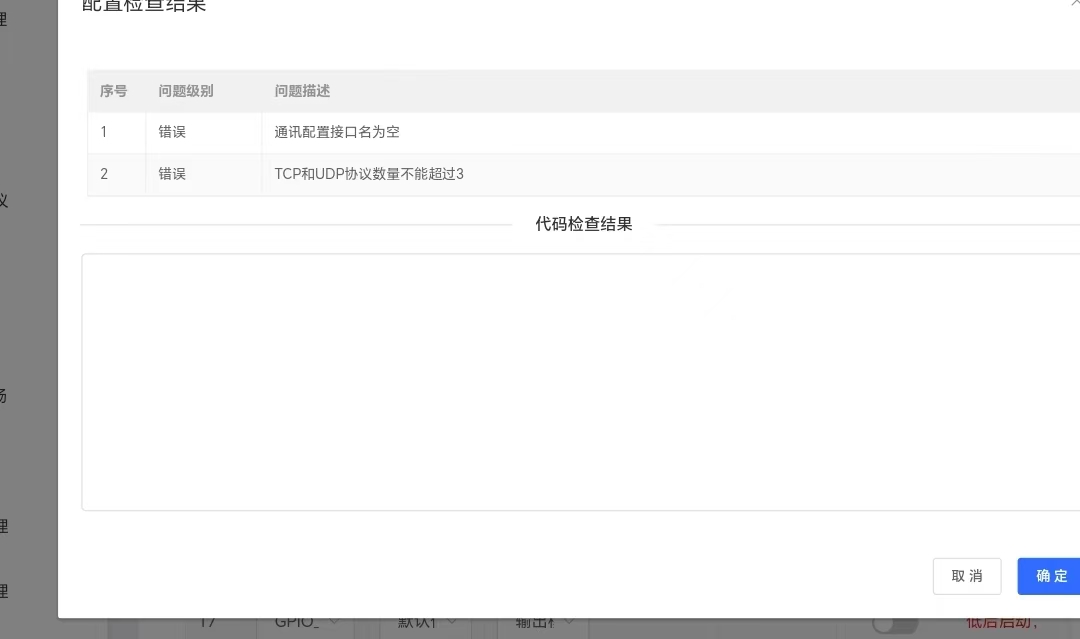Viewport: 1080px width, 639px height.
Task: Select the sidebar item ending in 义
Action: tap(7, 200)
